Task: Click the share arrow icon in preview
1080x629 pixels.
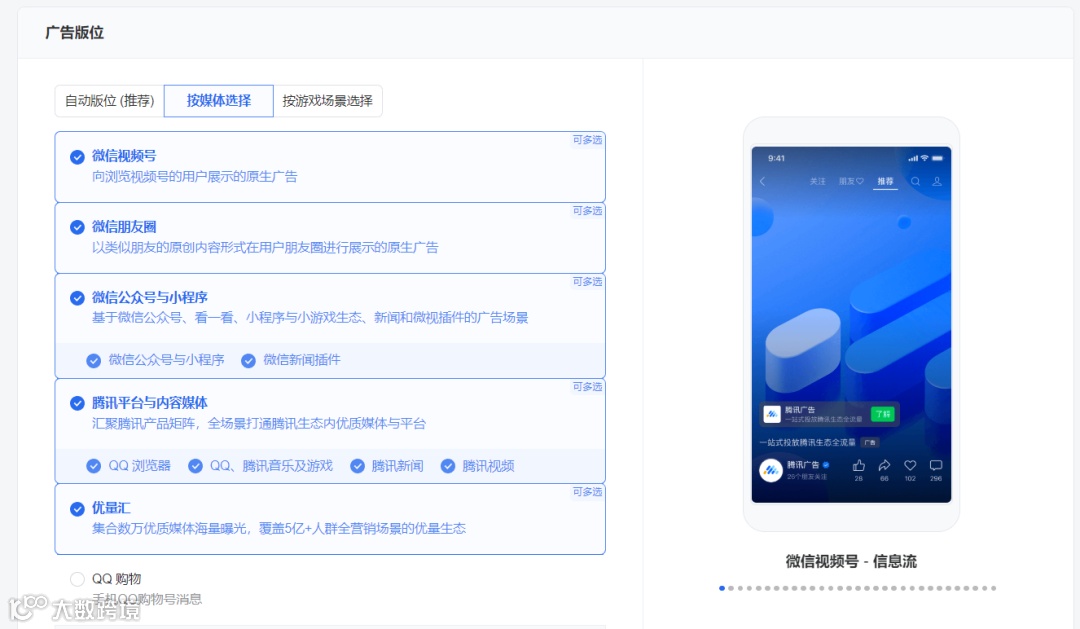Action: [x=884, y=466]
